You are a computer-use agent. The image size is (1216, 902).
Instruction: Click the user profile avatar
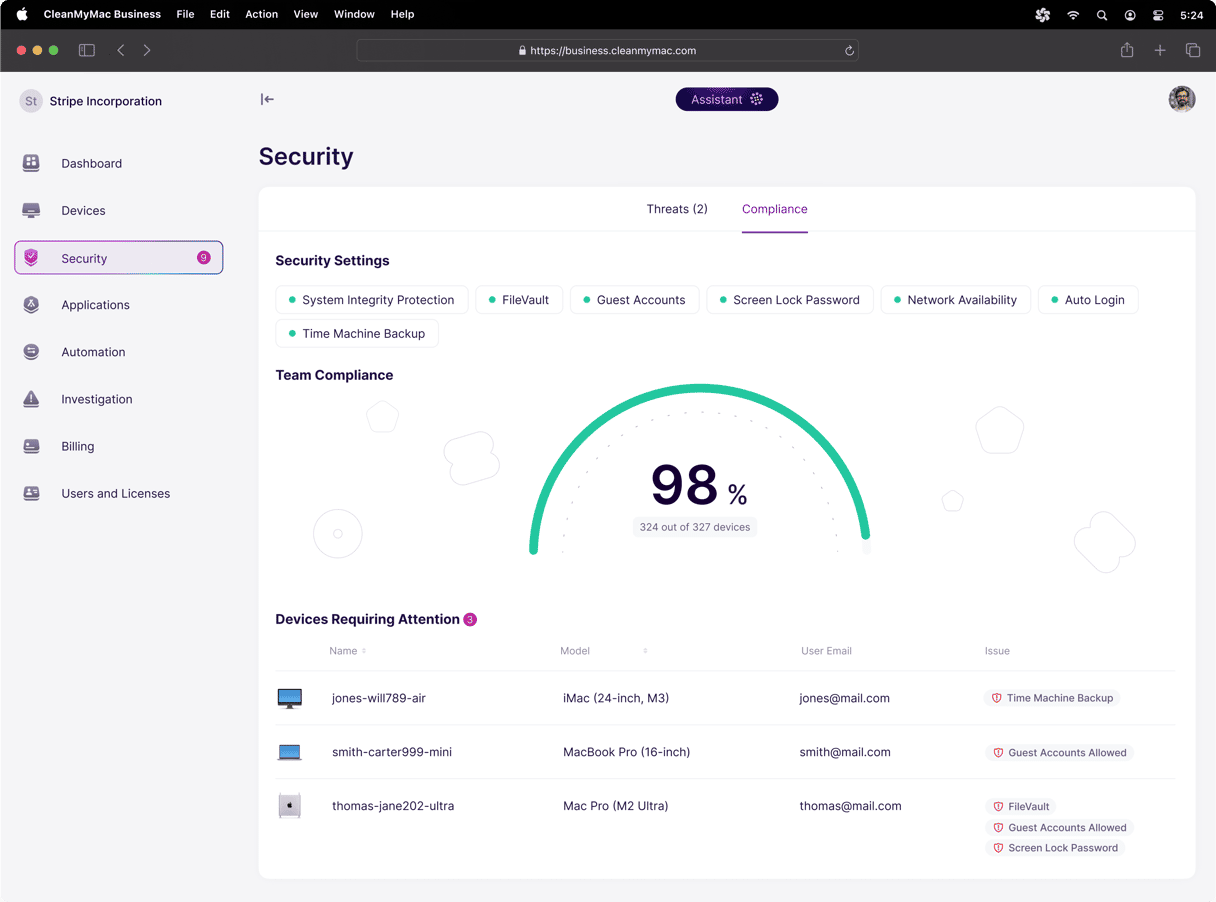[1182, 99]
